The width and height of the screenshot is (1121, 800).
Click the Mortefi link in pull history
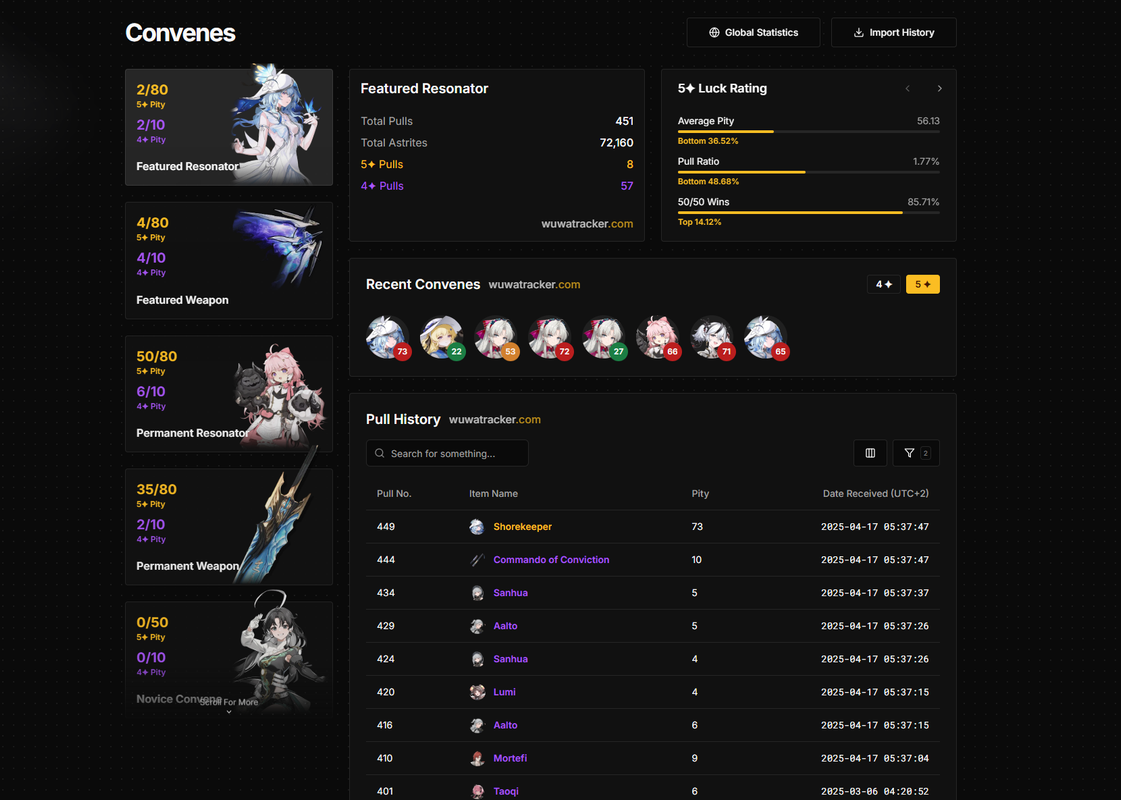510,758
